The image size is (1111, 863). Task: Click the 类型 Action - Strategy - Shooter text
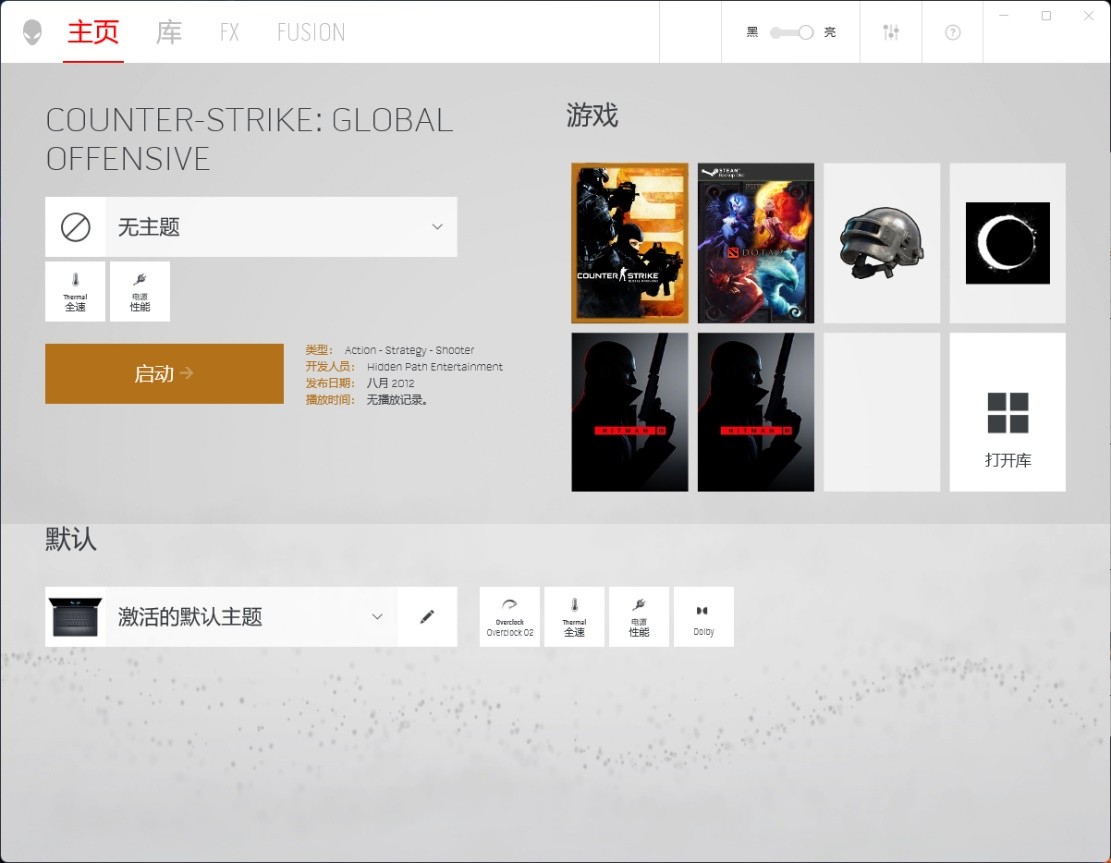click(390, 350)
